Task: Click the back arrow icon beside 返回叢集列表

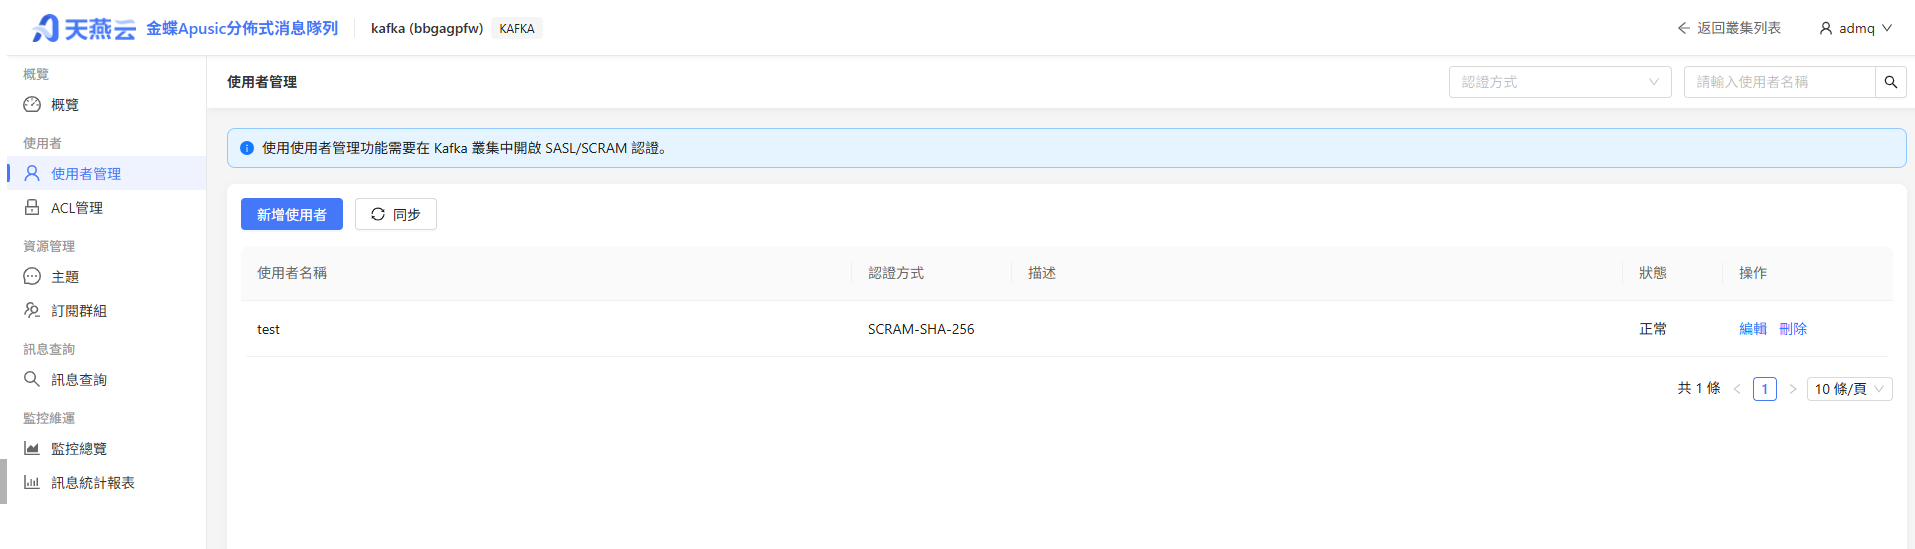Action: point(1684,28)
